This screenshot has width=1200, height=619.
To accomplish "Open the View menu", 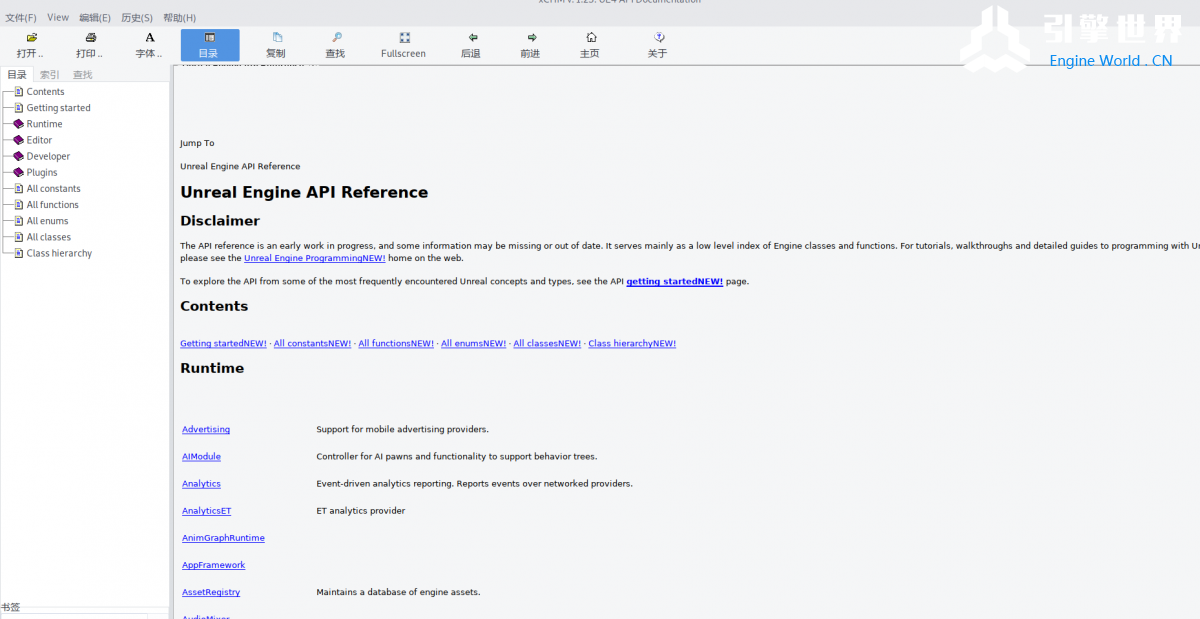I will click(58, 18).
